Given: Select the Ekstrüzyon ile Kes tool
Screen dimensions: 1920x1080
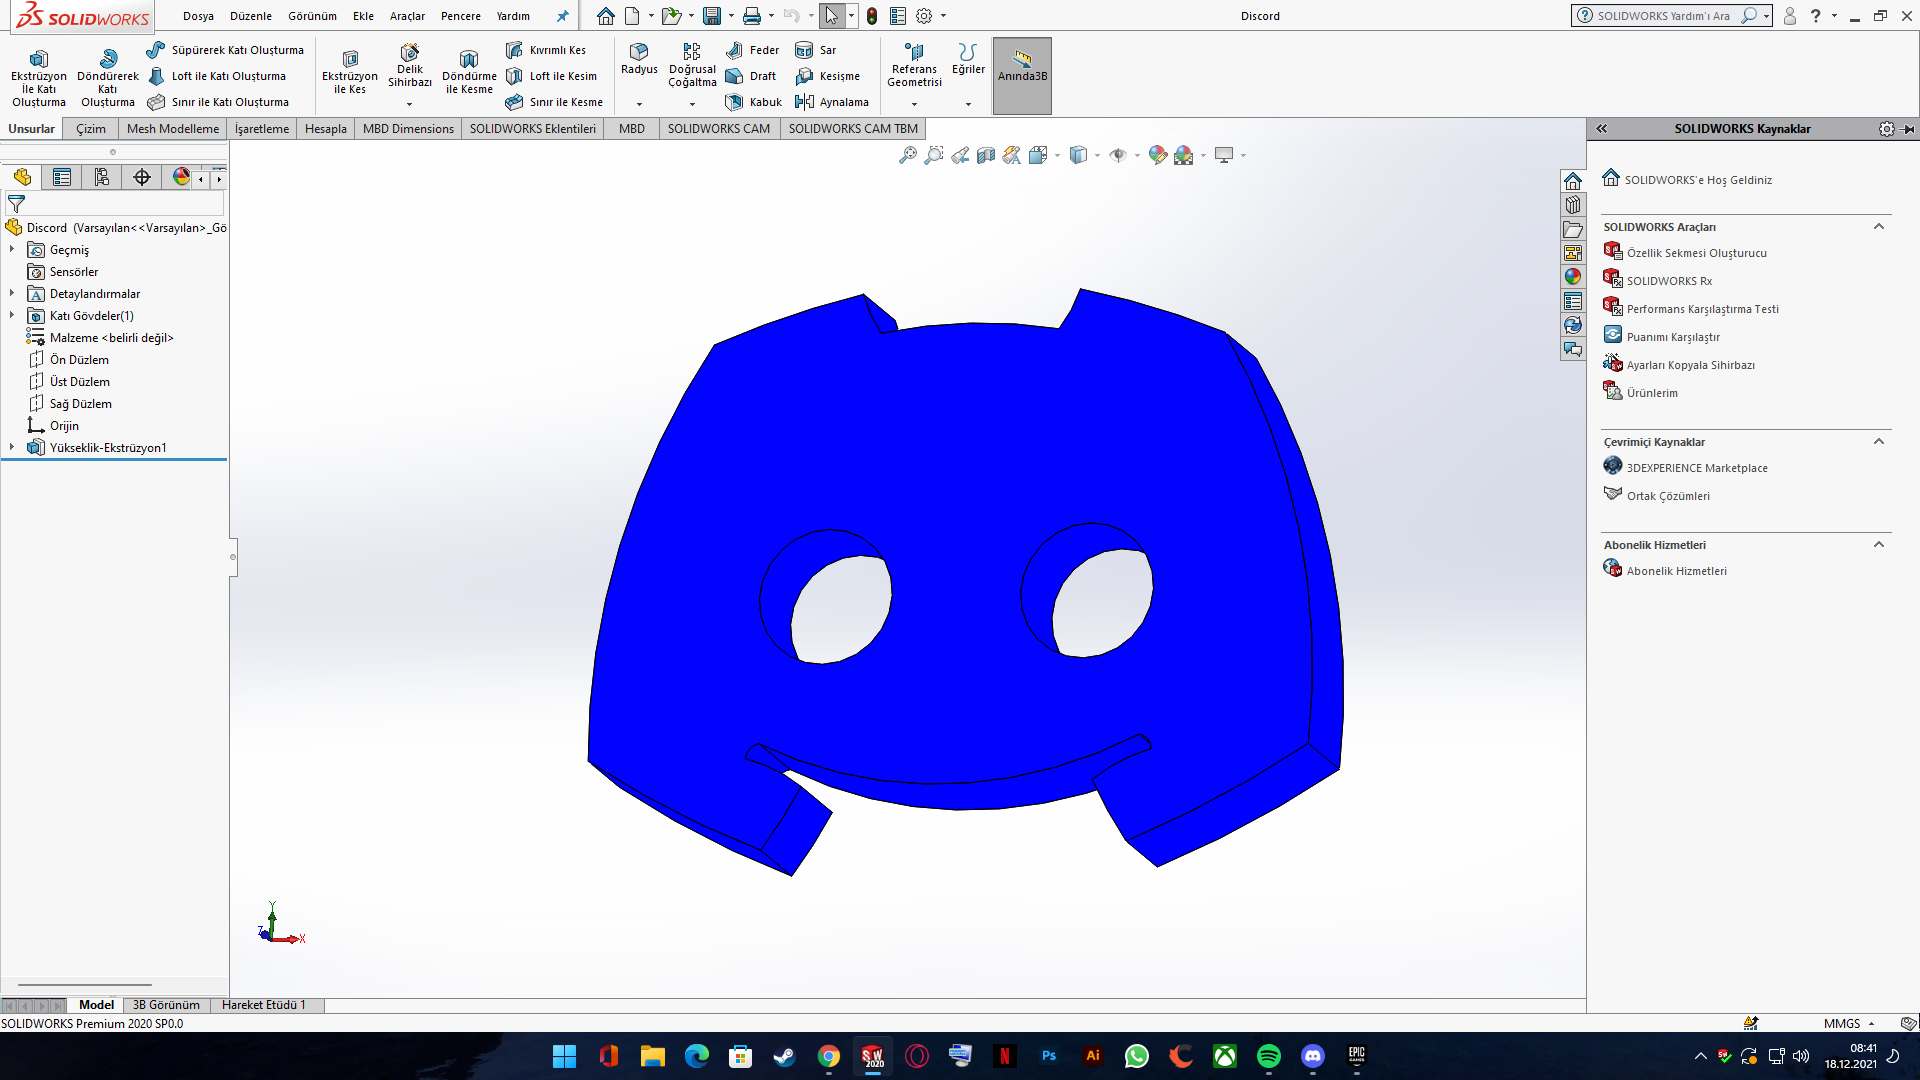Looking at the screenshot, I should (x=349, y=70).
